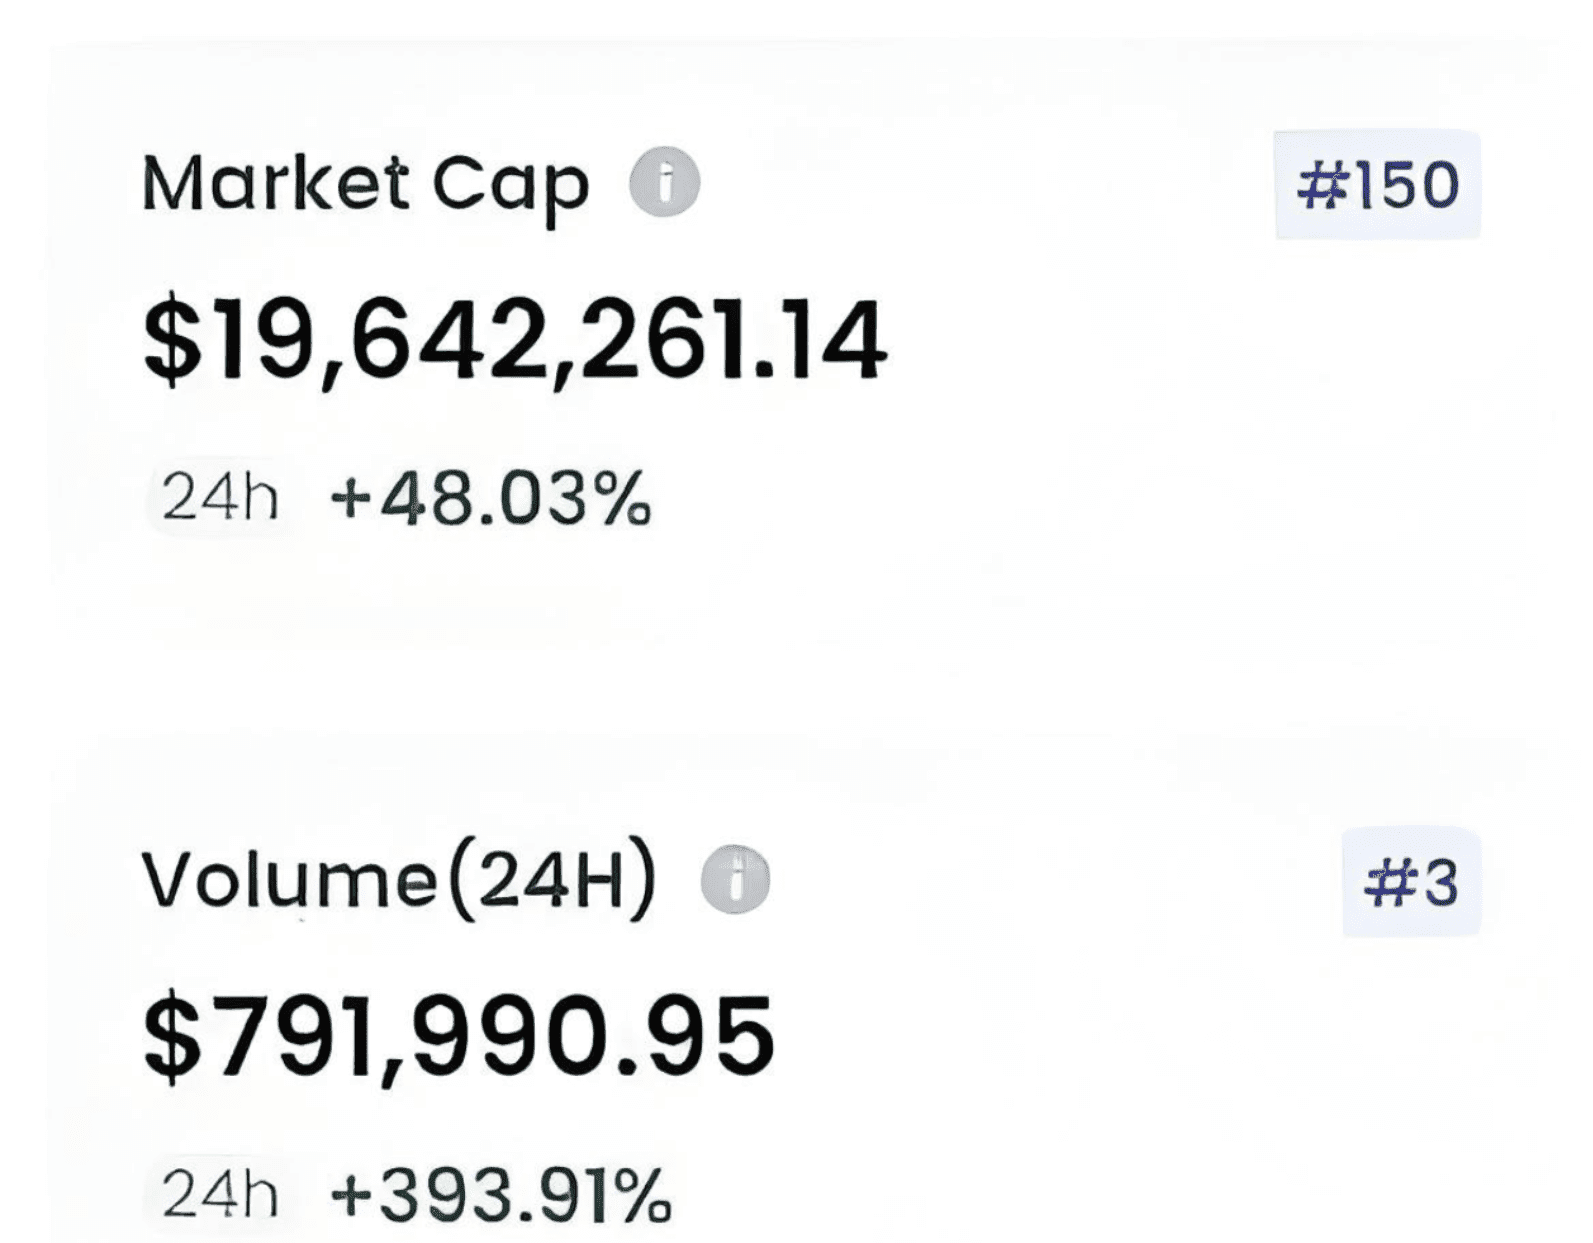Click '791' in the volume amount
This screenshot has width=1593, height=1243.
pos(292,1037)
